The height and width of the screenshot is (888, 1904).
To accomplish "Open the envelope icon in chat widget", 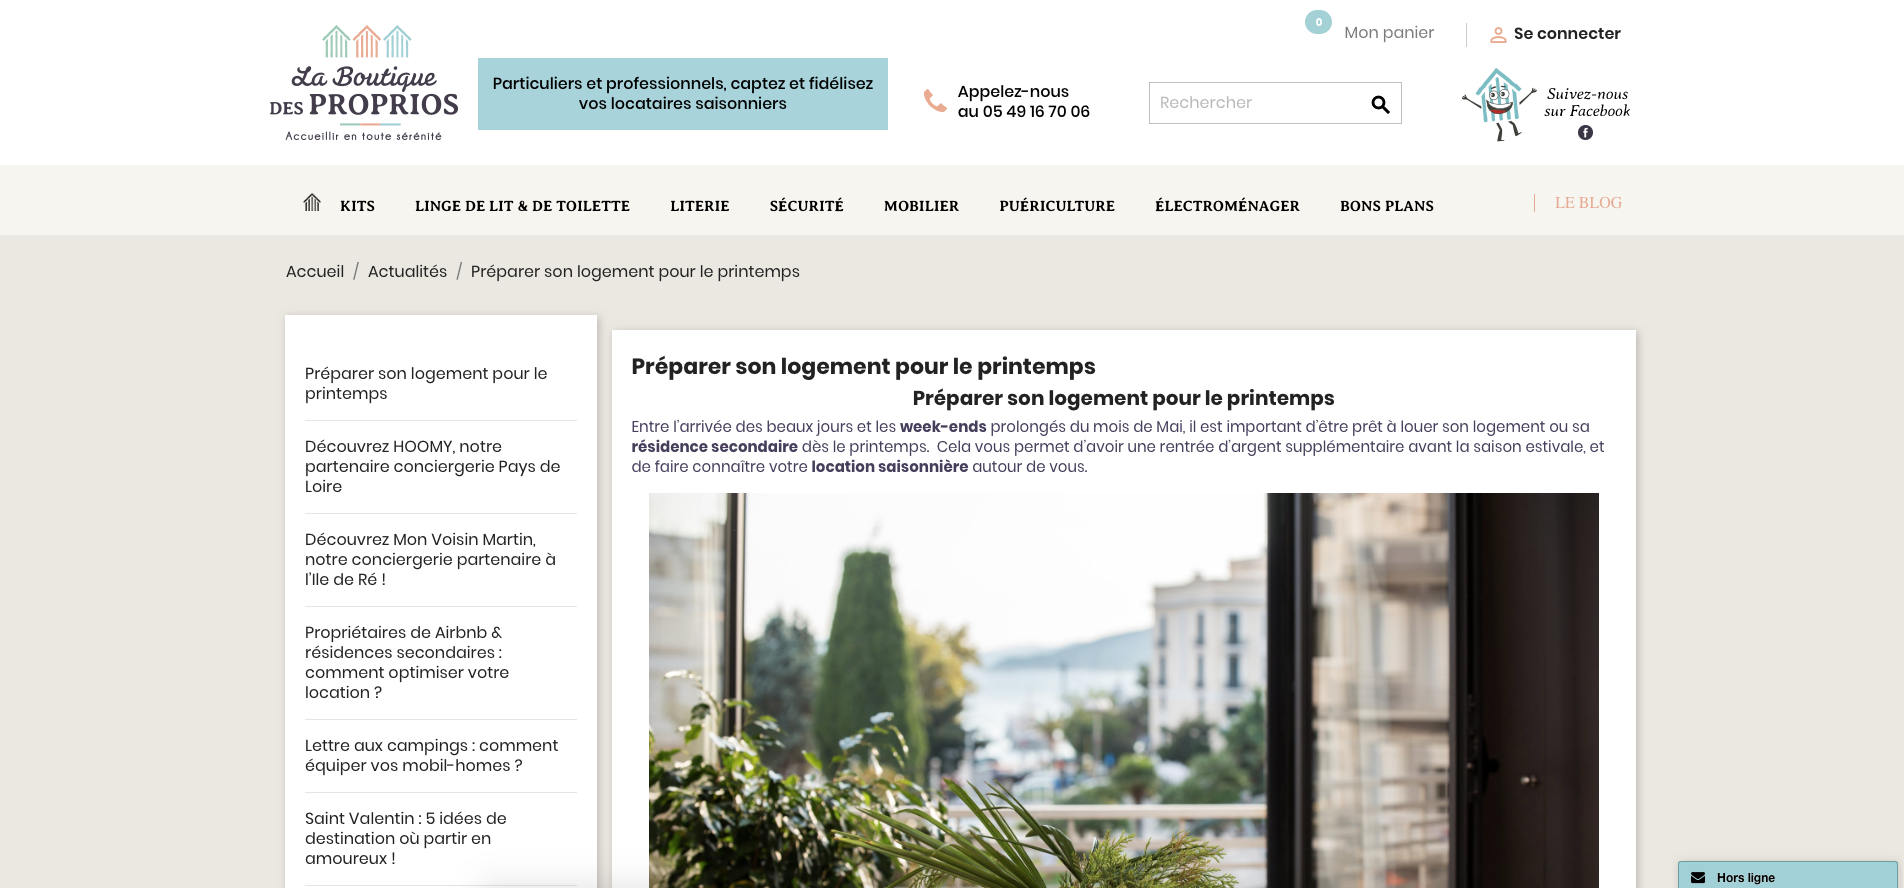I will (x=1698, y=877).
